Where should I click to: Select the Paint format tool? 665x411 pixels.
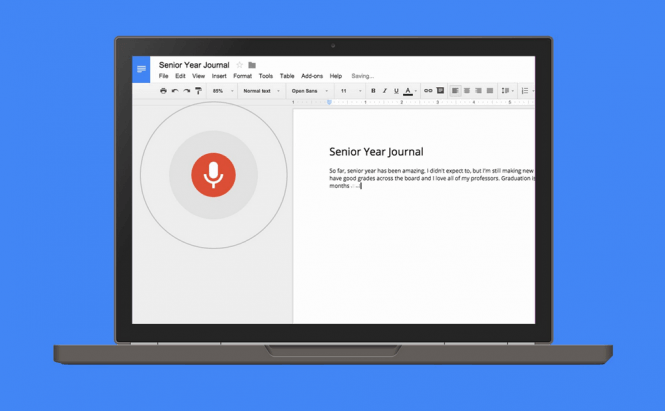(x=198, y=91)
